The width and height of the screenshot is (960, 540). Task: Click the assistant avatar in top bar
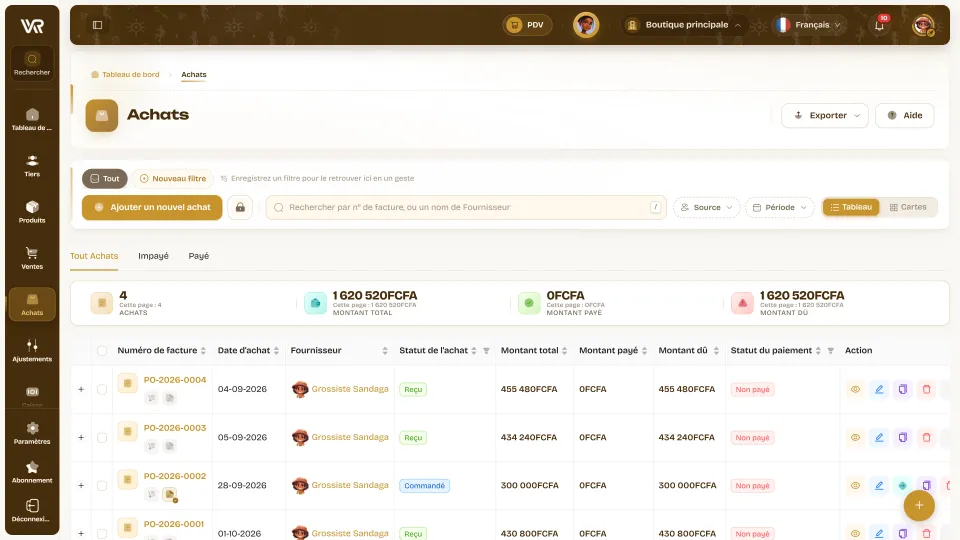586,25
